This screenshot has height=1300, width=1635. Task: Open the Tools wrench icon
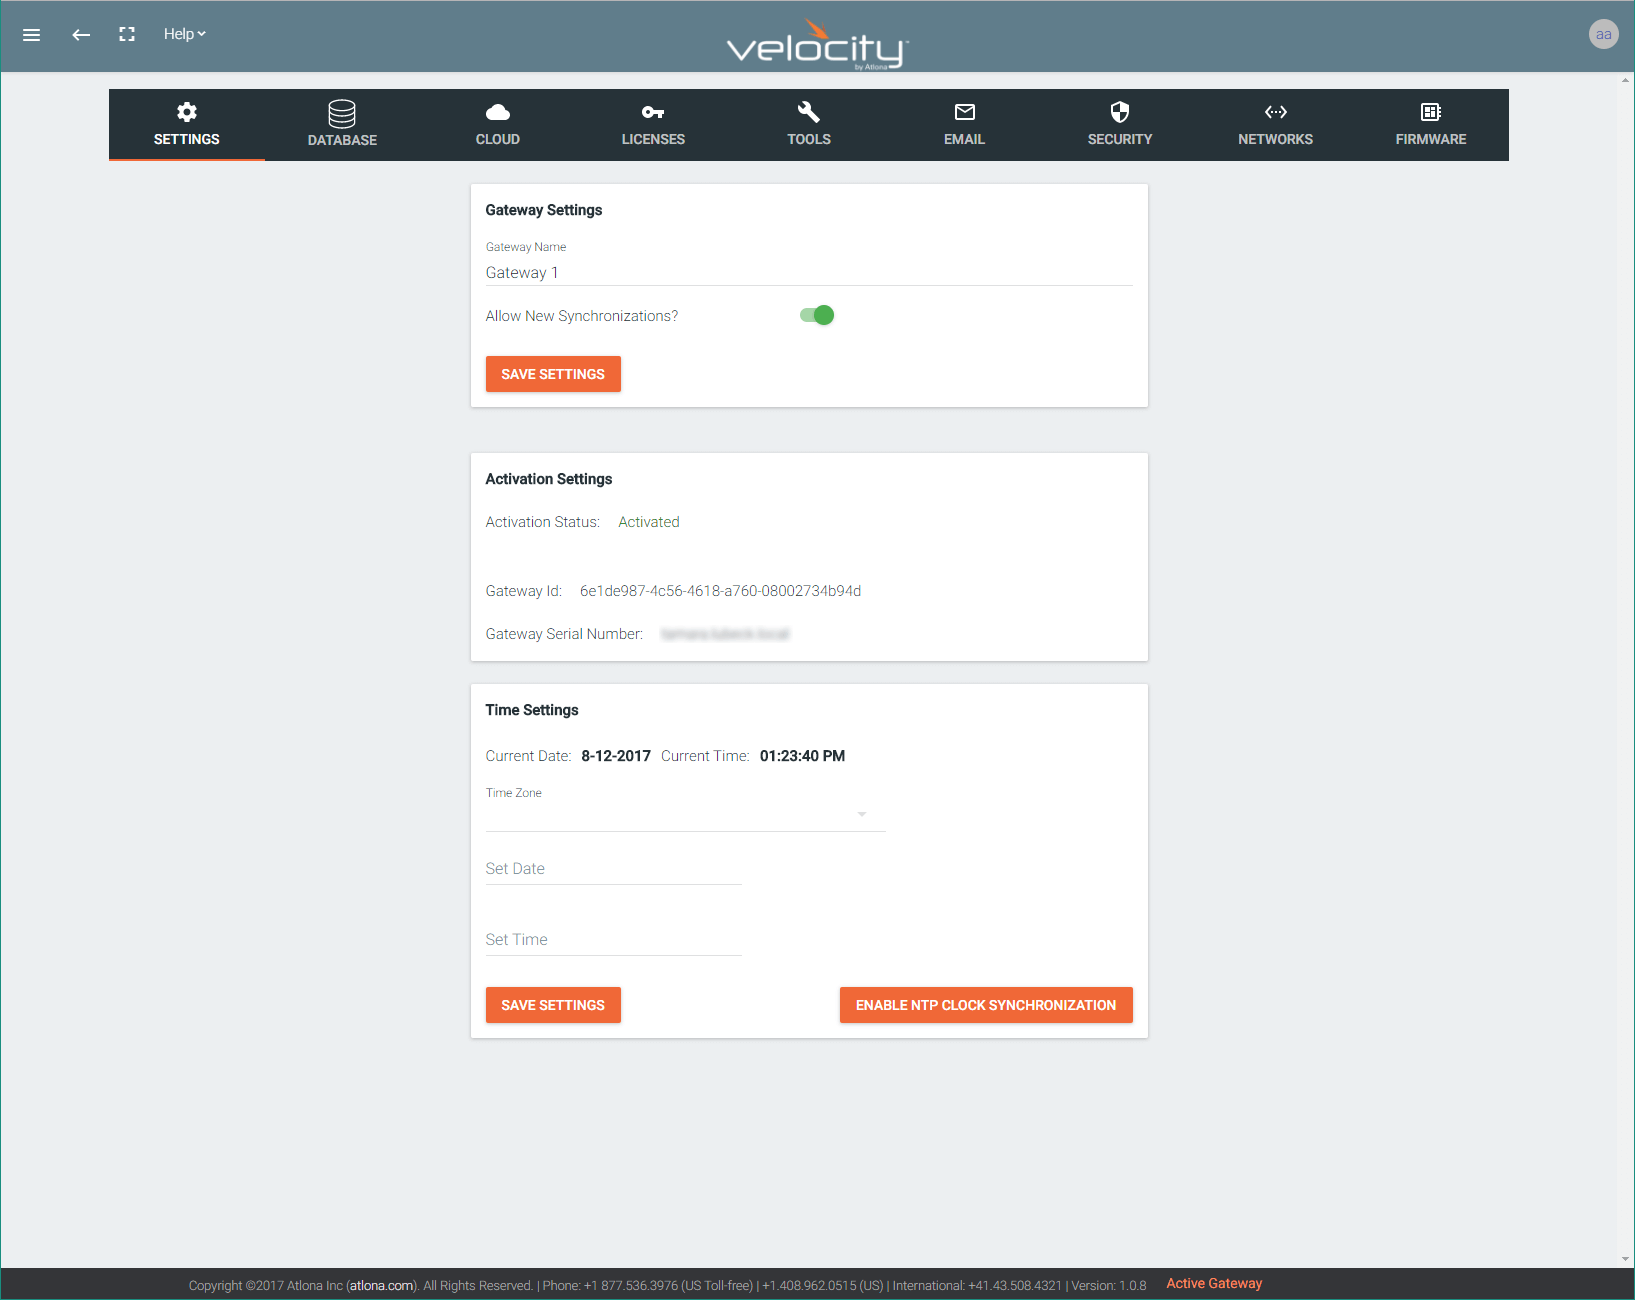(x=809, y=112)
